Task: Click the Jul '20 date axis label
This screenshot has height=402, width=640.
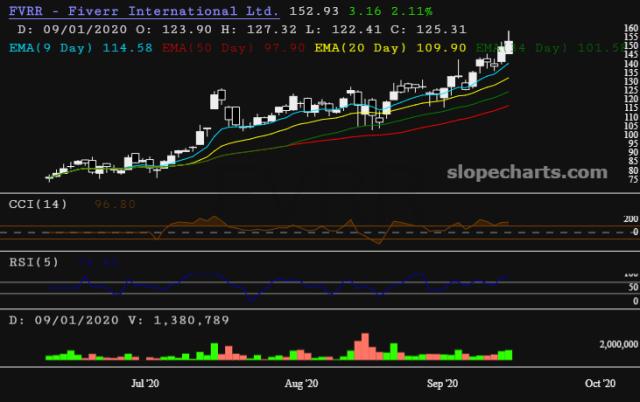Action: pos(145,384)
